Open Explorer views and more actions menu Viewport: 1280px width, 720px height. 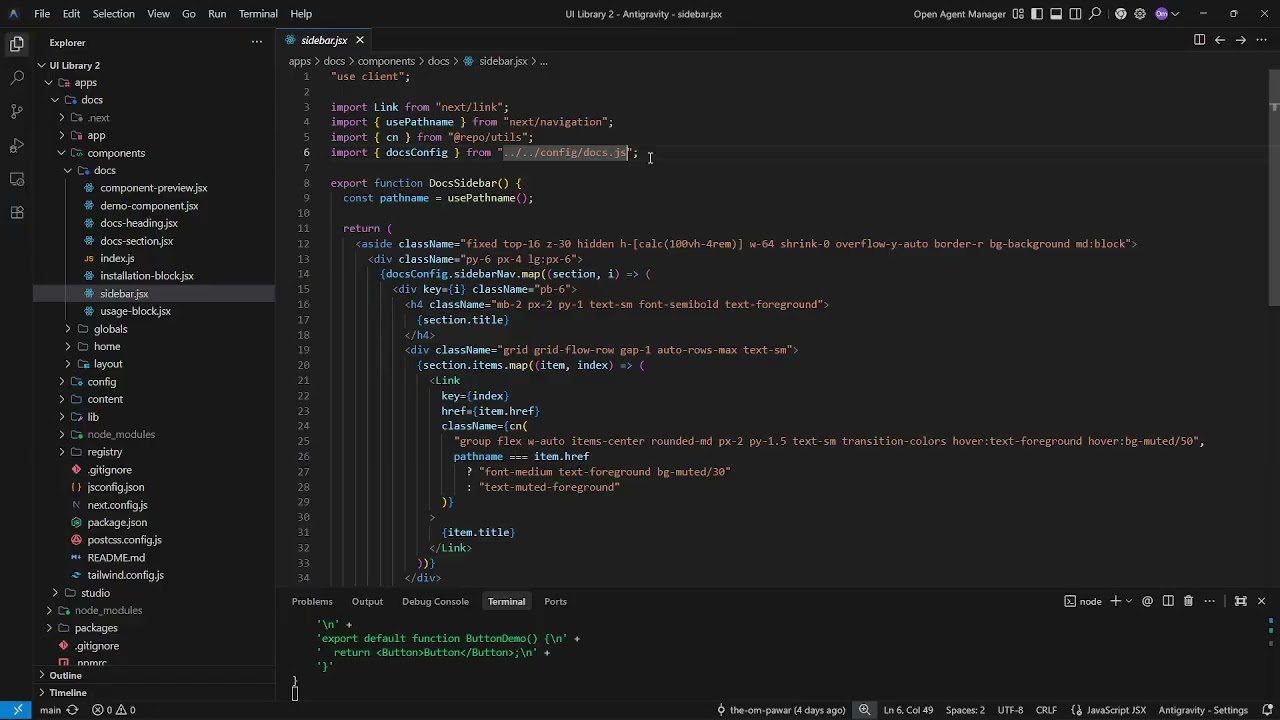tap(257, 42)
